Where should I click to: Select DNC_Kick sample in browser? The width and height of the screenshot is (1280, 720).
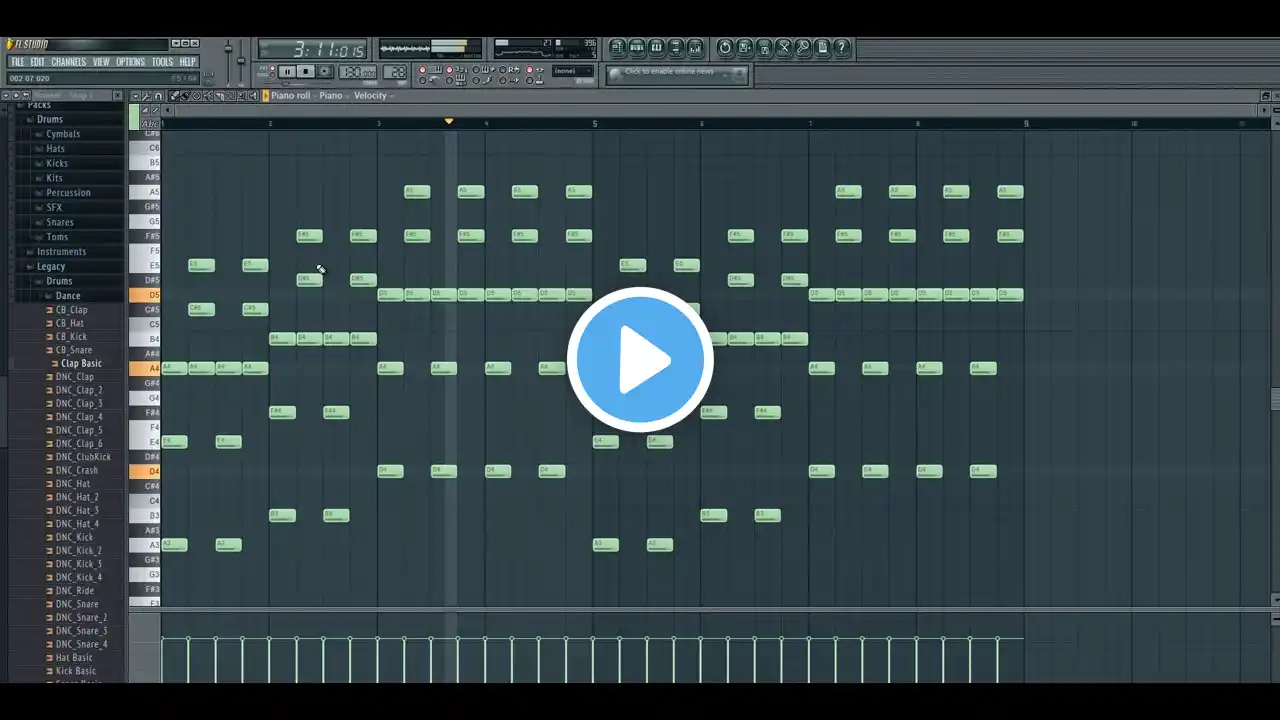tap(74, 537)
